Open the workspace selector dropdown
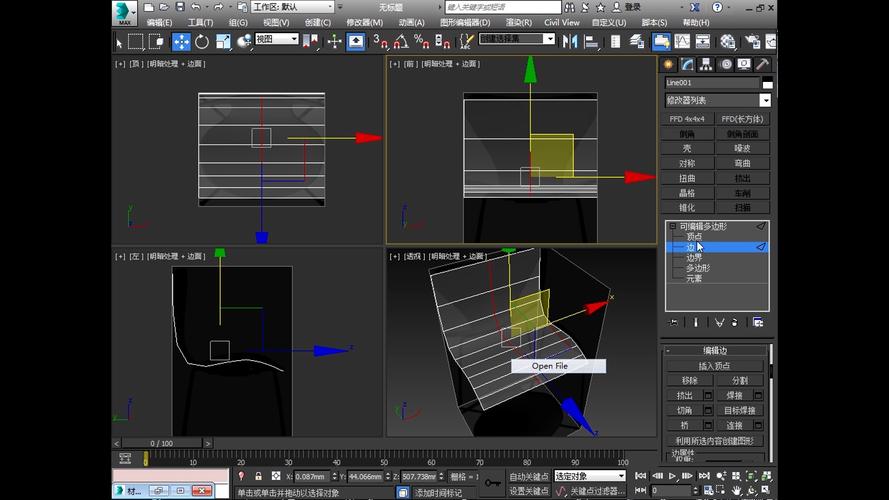 (293, 7)
